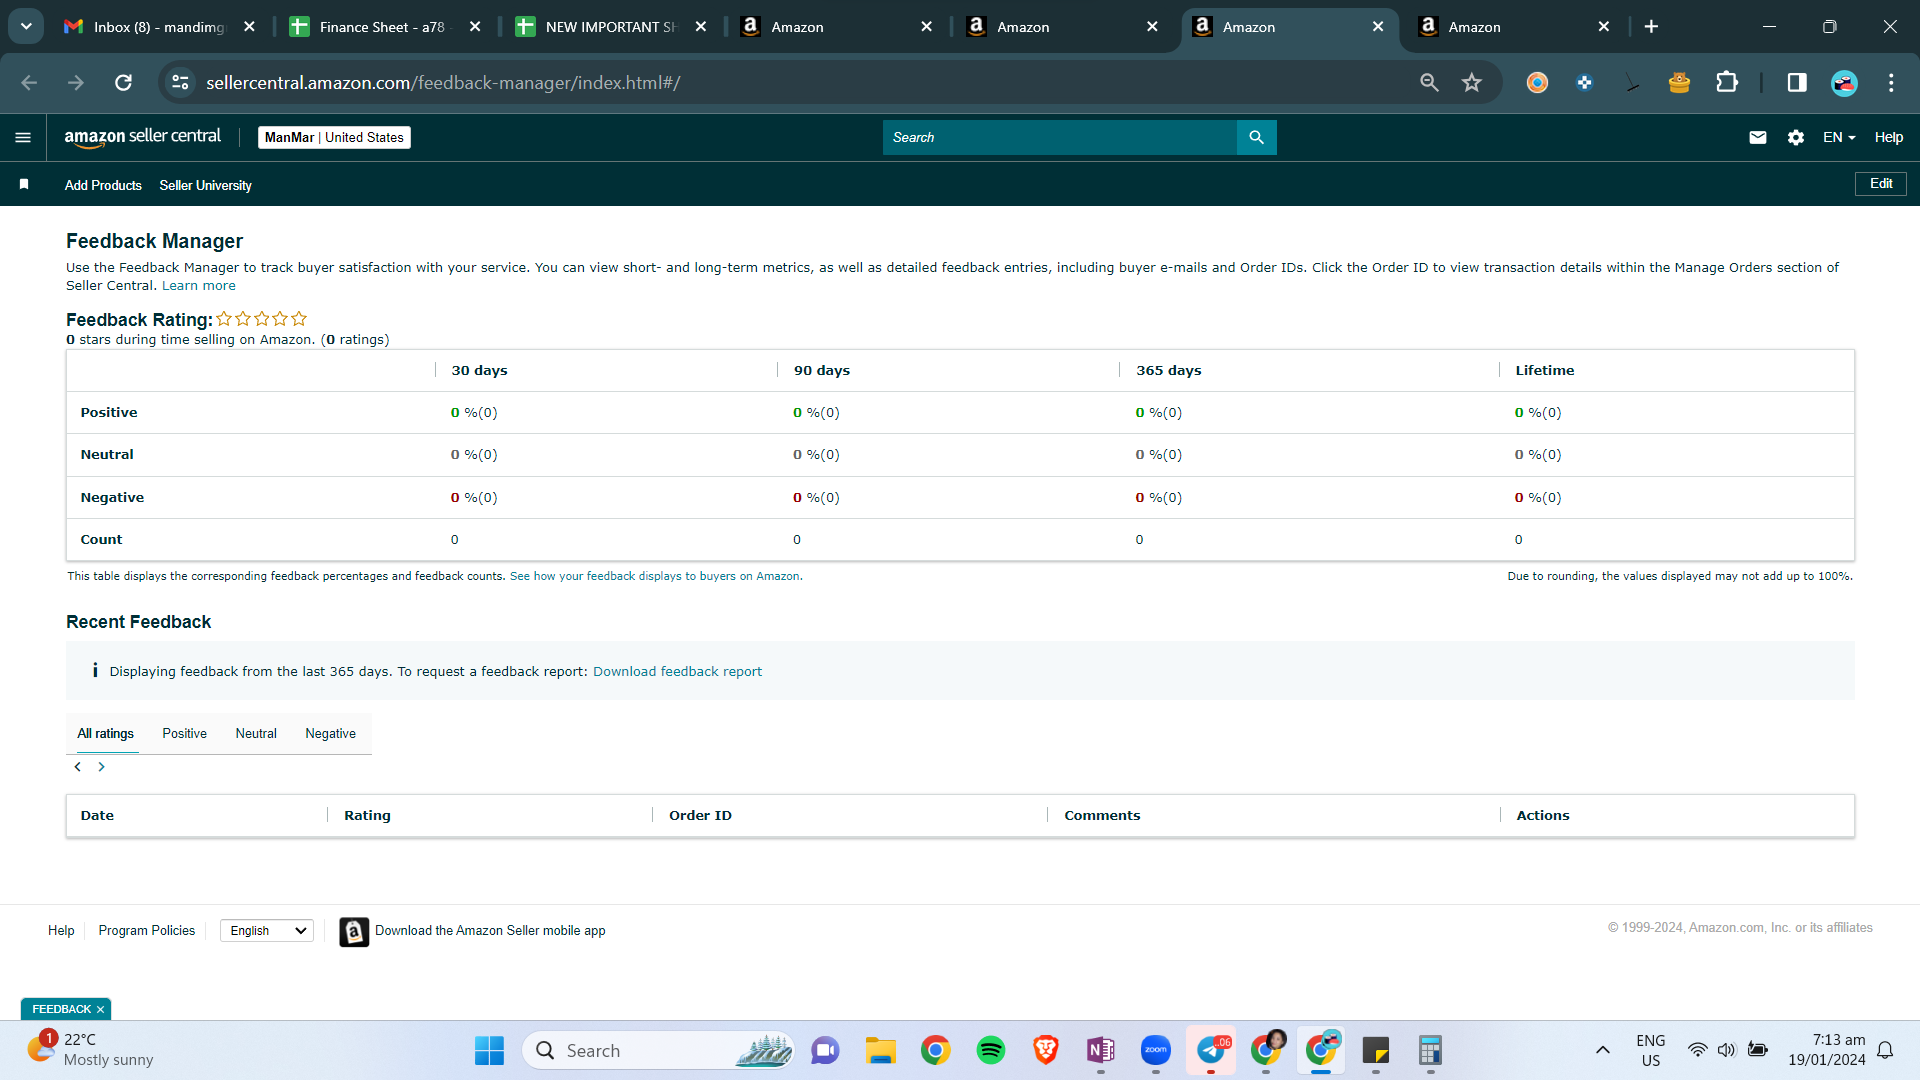Image resolution: width=1920 pixels, height=1080 pixels.
Task: Select the Positive ratings tab
Action: (185, 734)
